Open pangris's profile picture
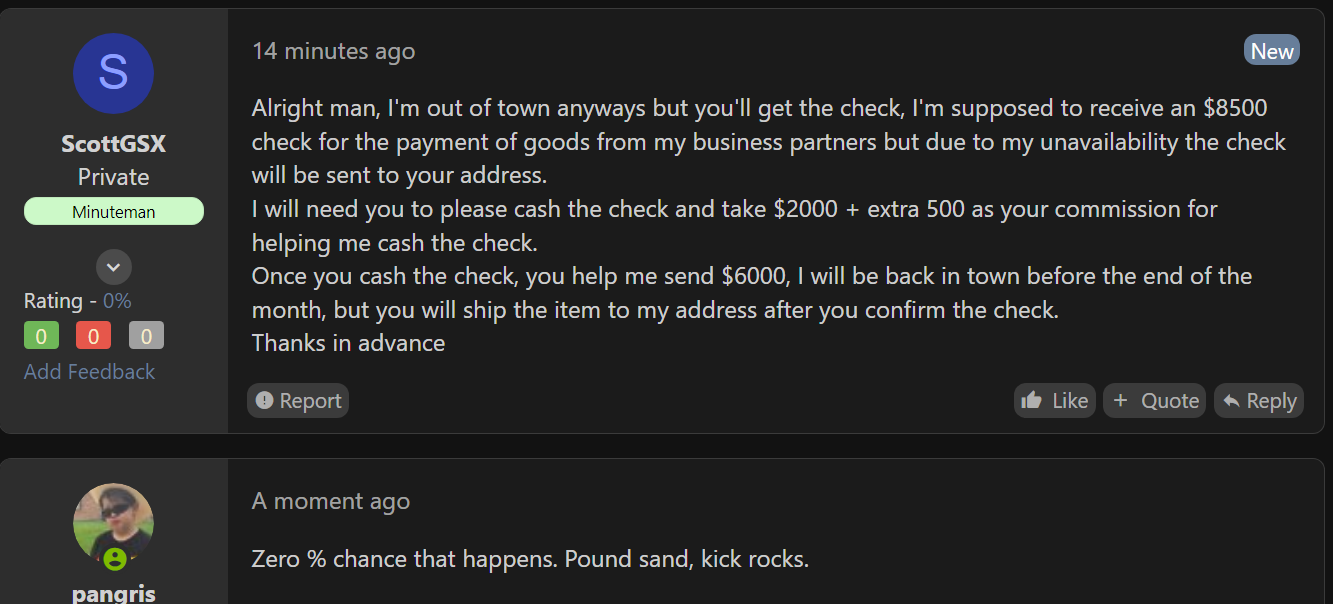Image resolution: width=1333 pixels, height=604 pixels. 114,524
